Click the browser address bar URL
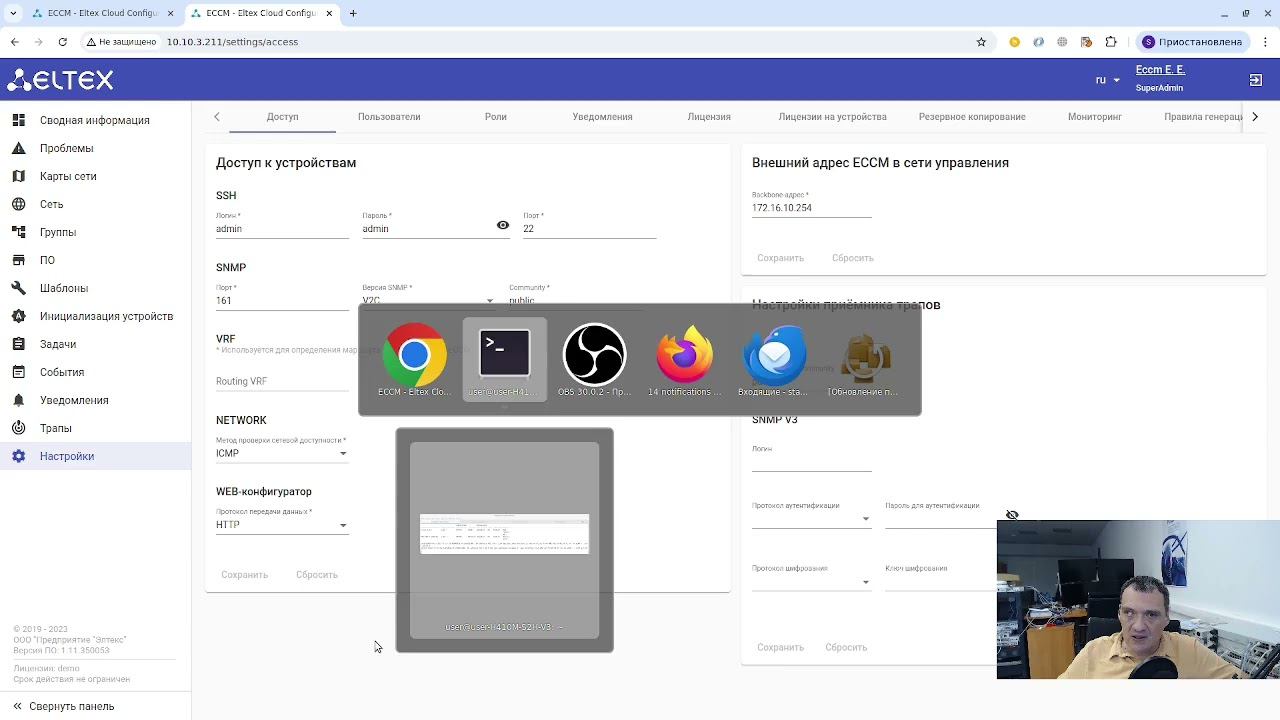Viewport: 1280px width, 720px height. point(232,42)
